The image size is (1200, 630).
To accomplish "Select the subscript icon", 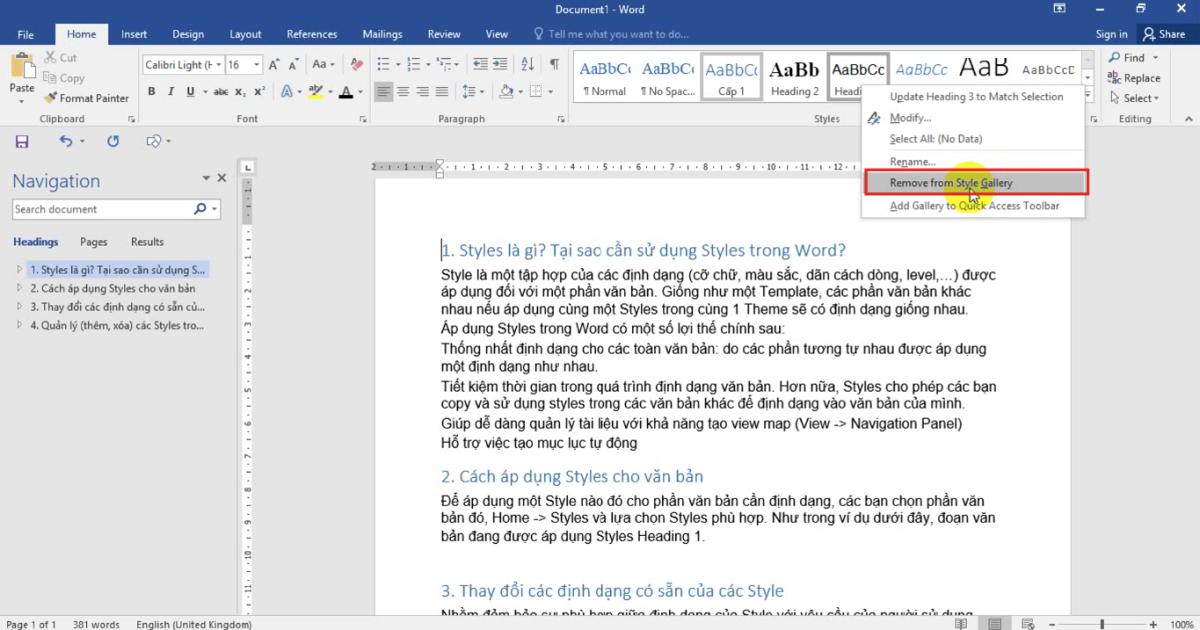I will 240,91.
